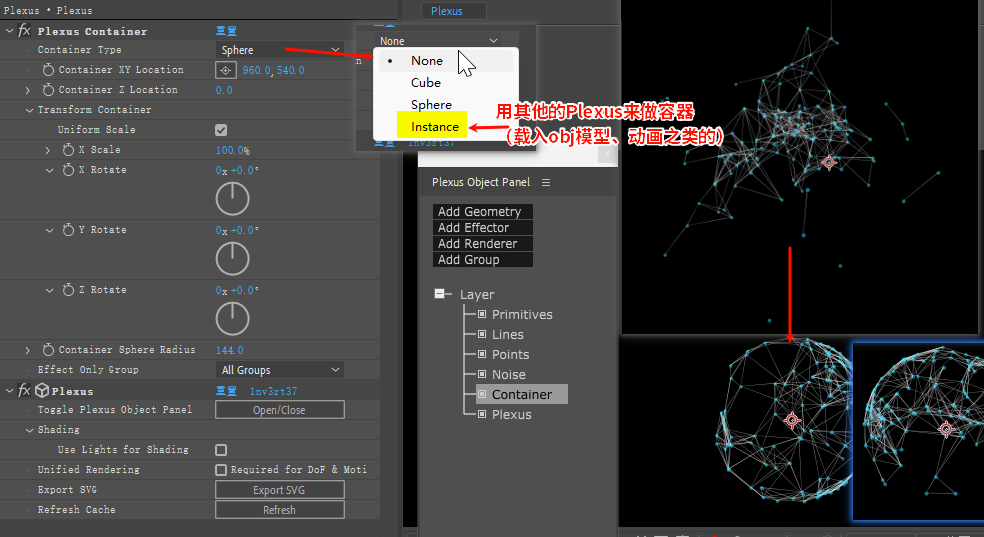Select None in container type menu

coord(444,61)
